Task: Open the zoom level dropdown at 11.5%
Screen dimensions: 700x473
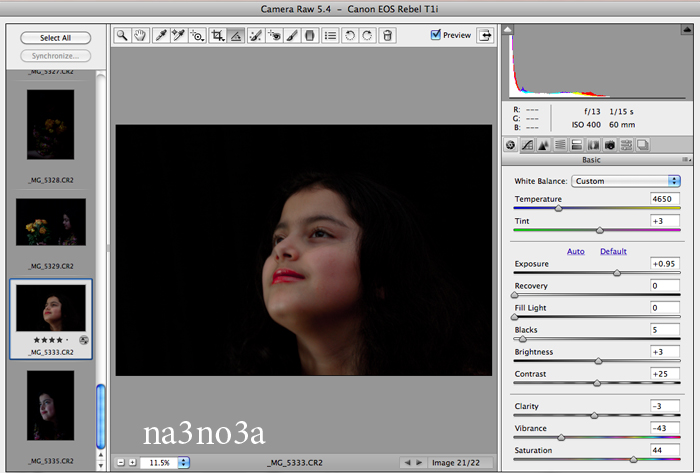Action: 161,463
